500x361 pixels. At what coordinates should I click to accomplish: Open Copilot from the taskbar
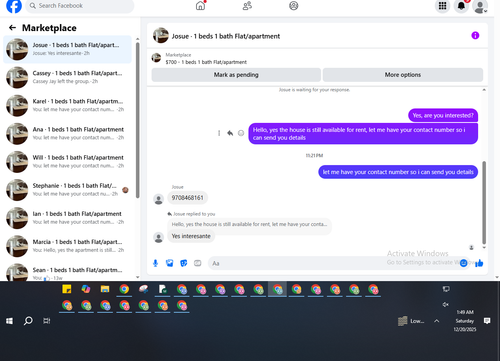click(x=86, y=289)
